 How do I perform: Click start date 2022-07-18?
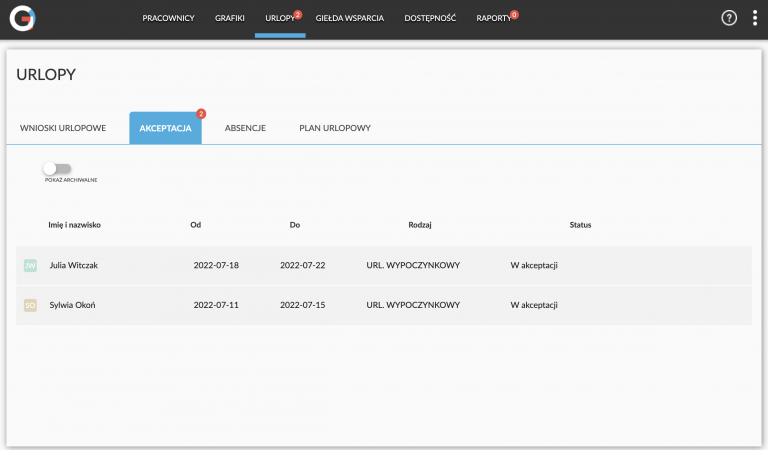coord(216,265)
